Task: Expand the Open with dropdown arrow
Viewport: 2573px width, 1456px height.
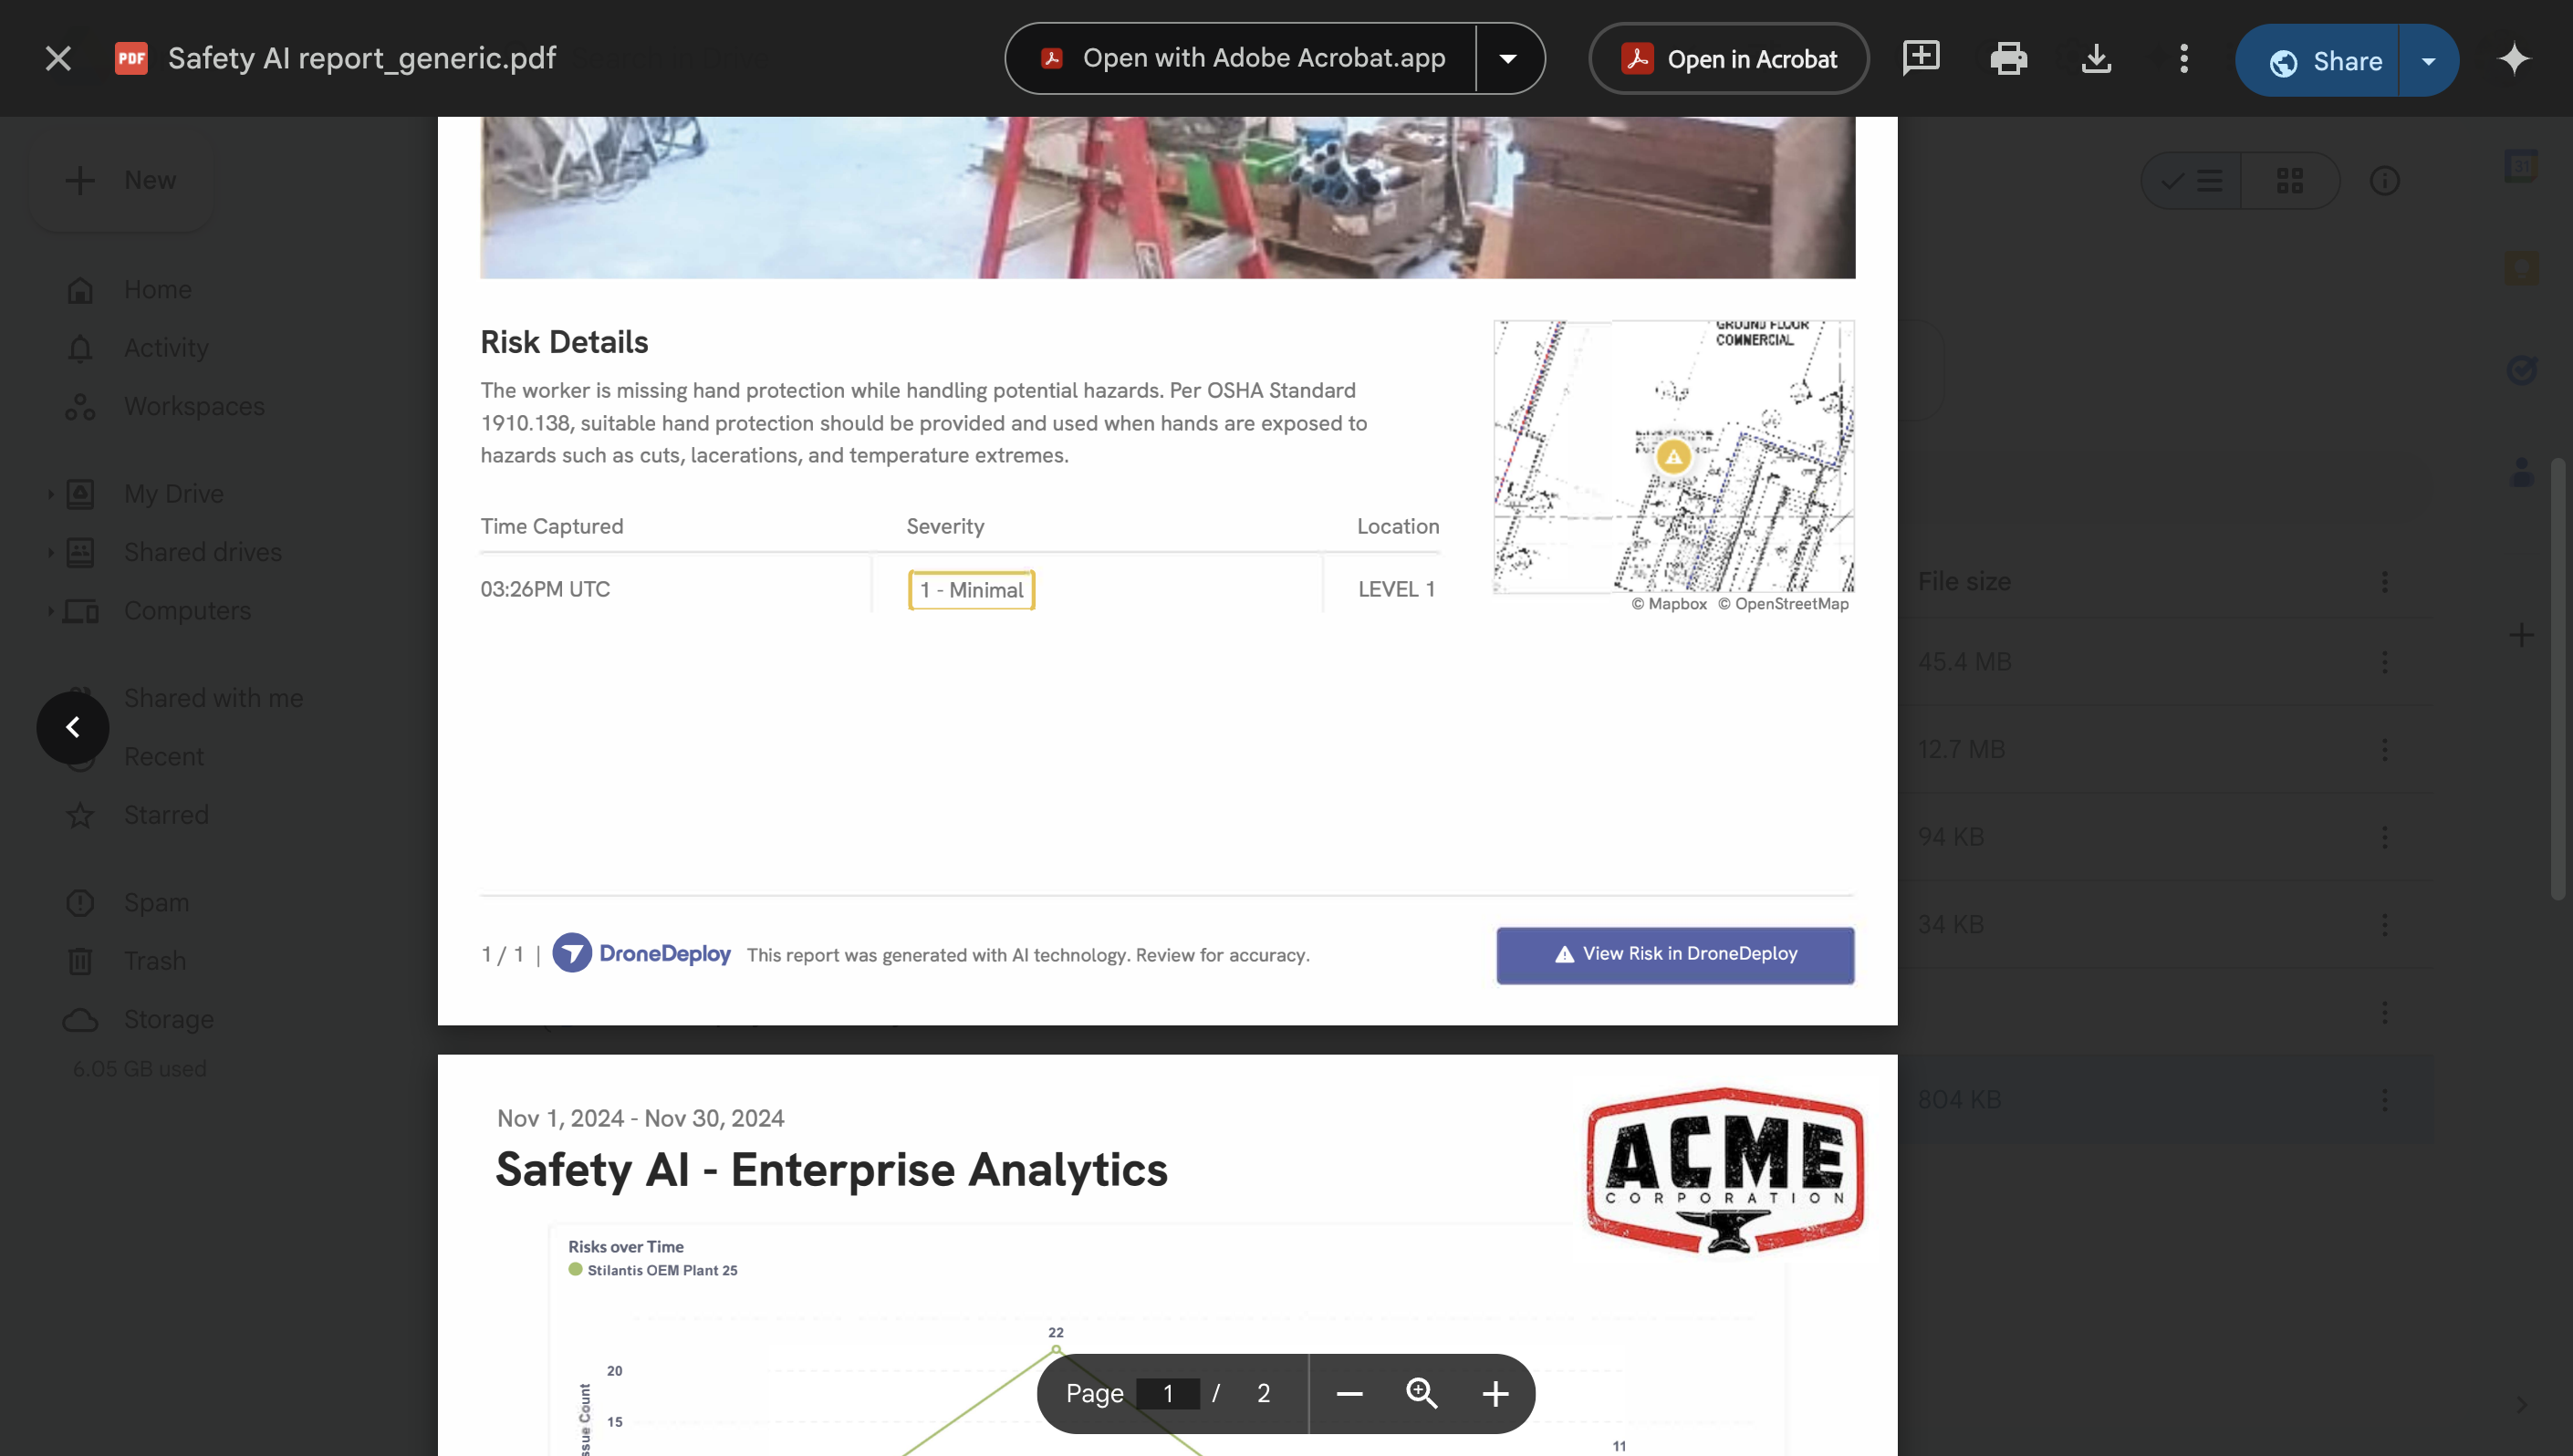Action: [1508, 59]
